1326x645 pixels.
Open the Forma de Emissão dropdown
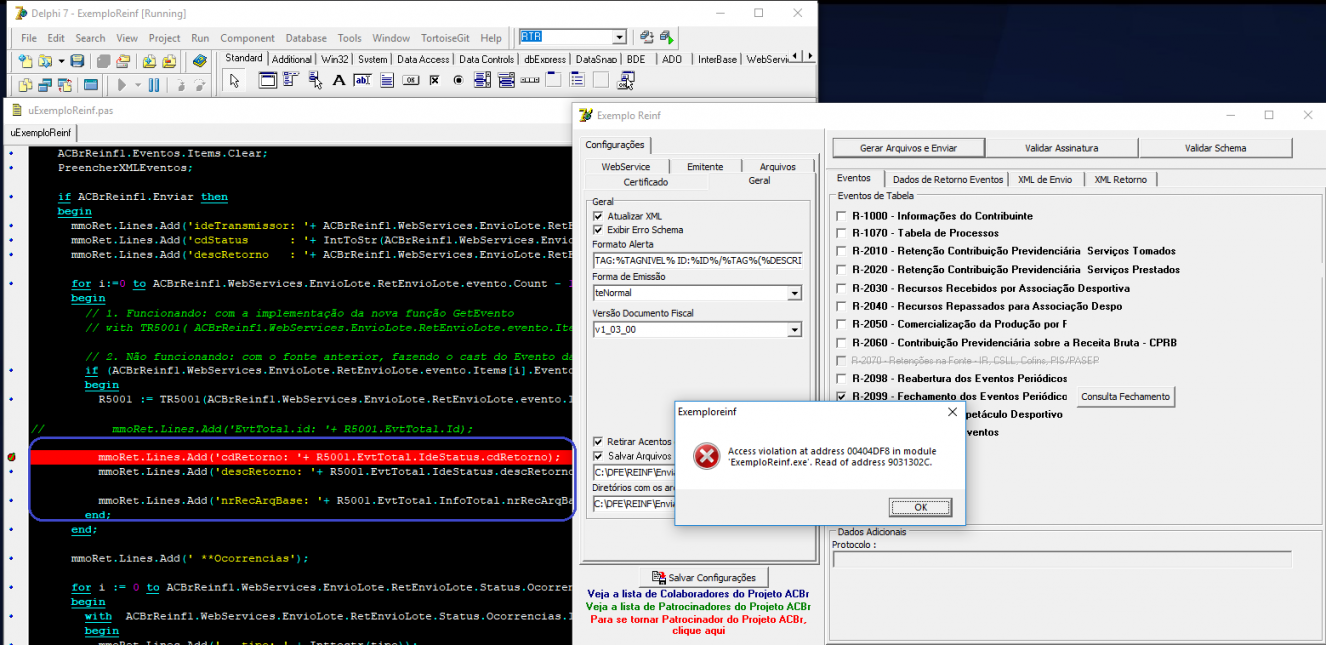coord(794,293)
